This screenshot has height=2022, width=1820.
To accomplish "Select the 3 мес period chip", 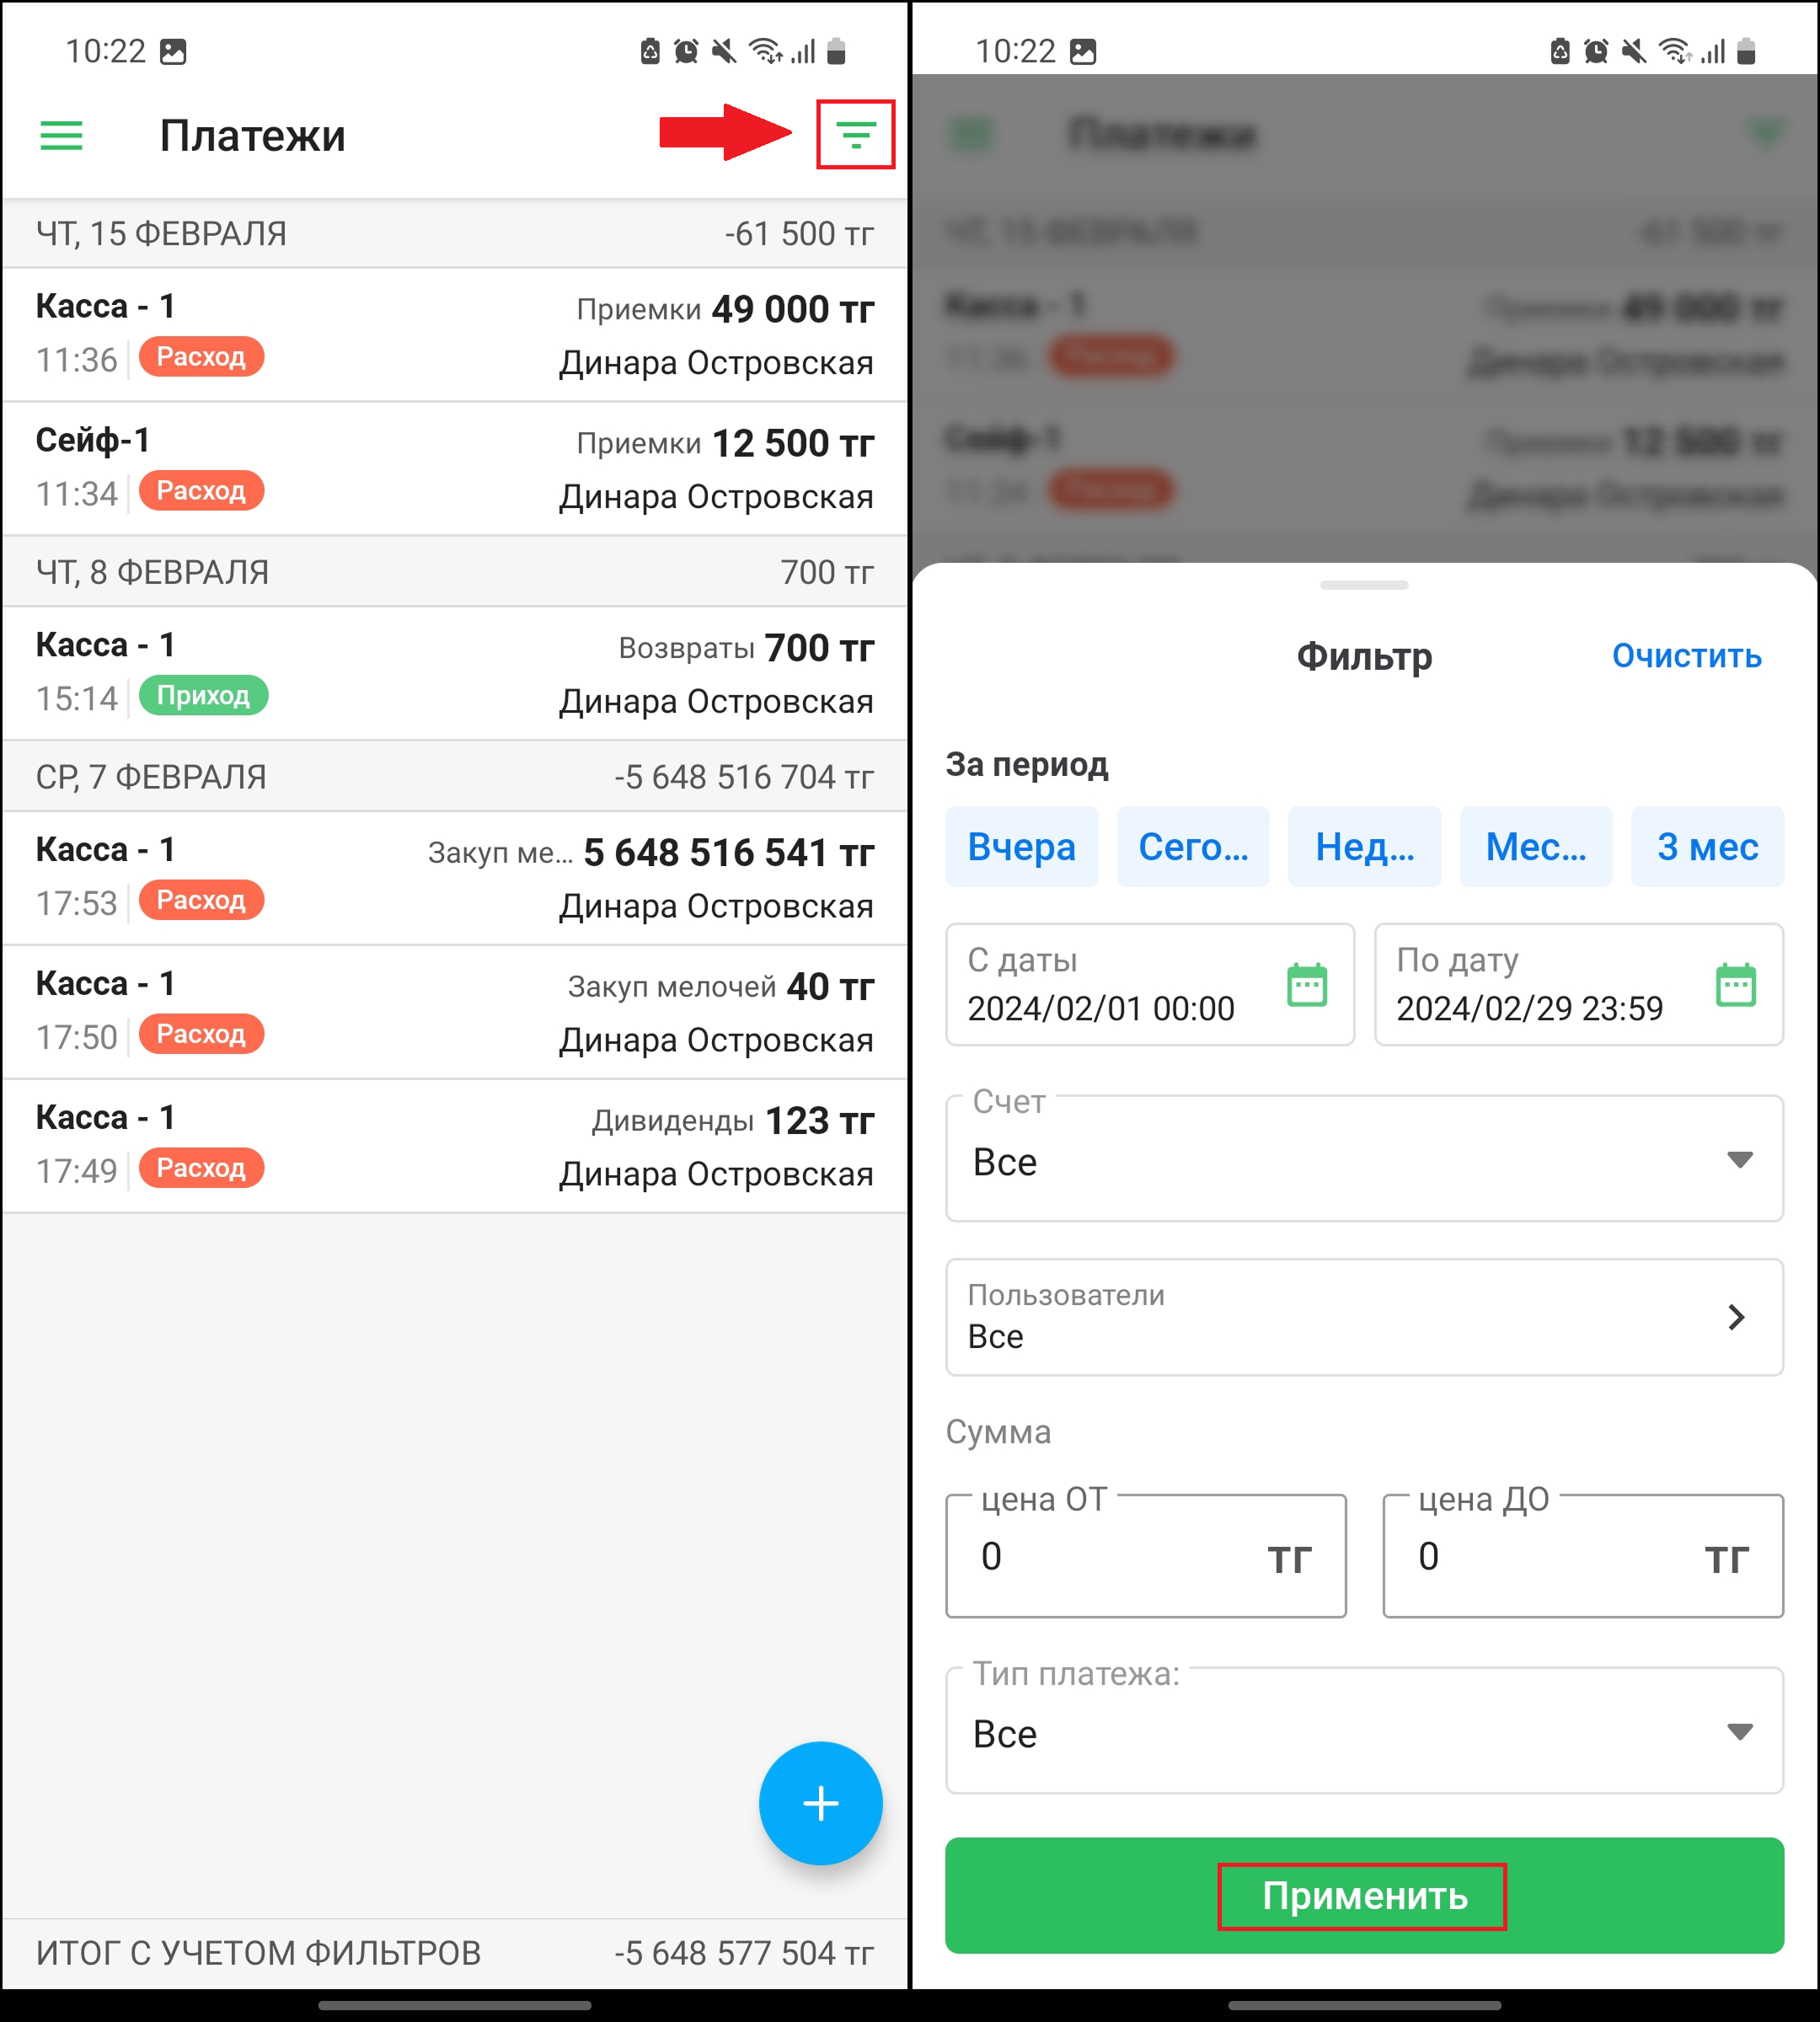I will pyautogui.click(x=1707, y=847).
